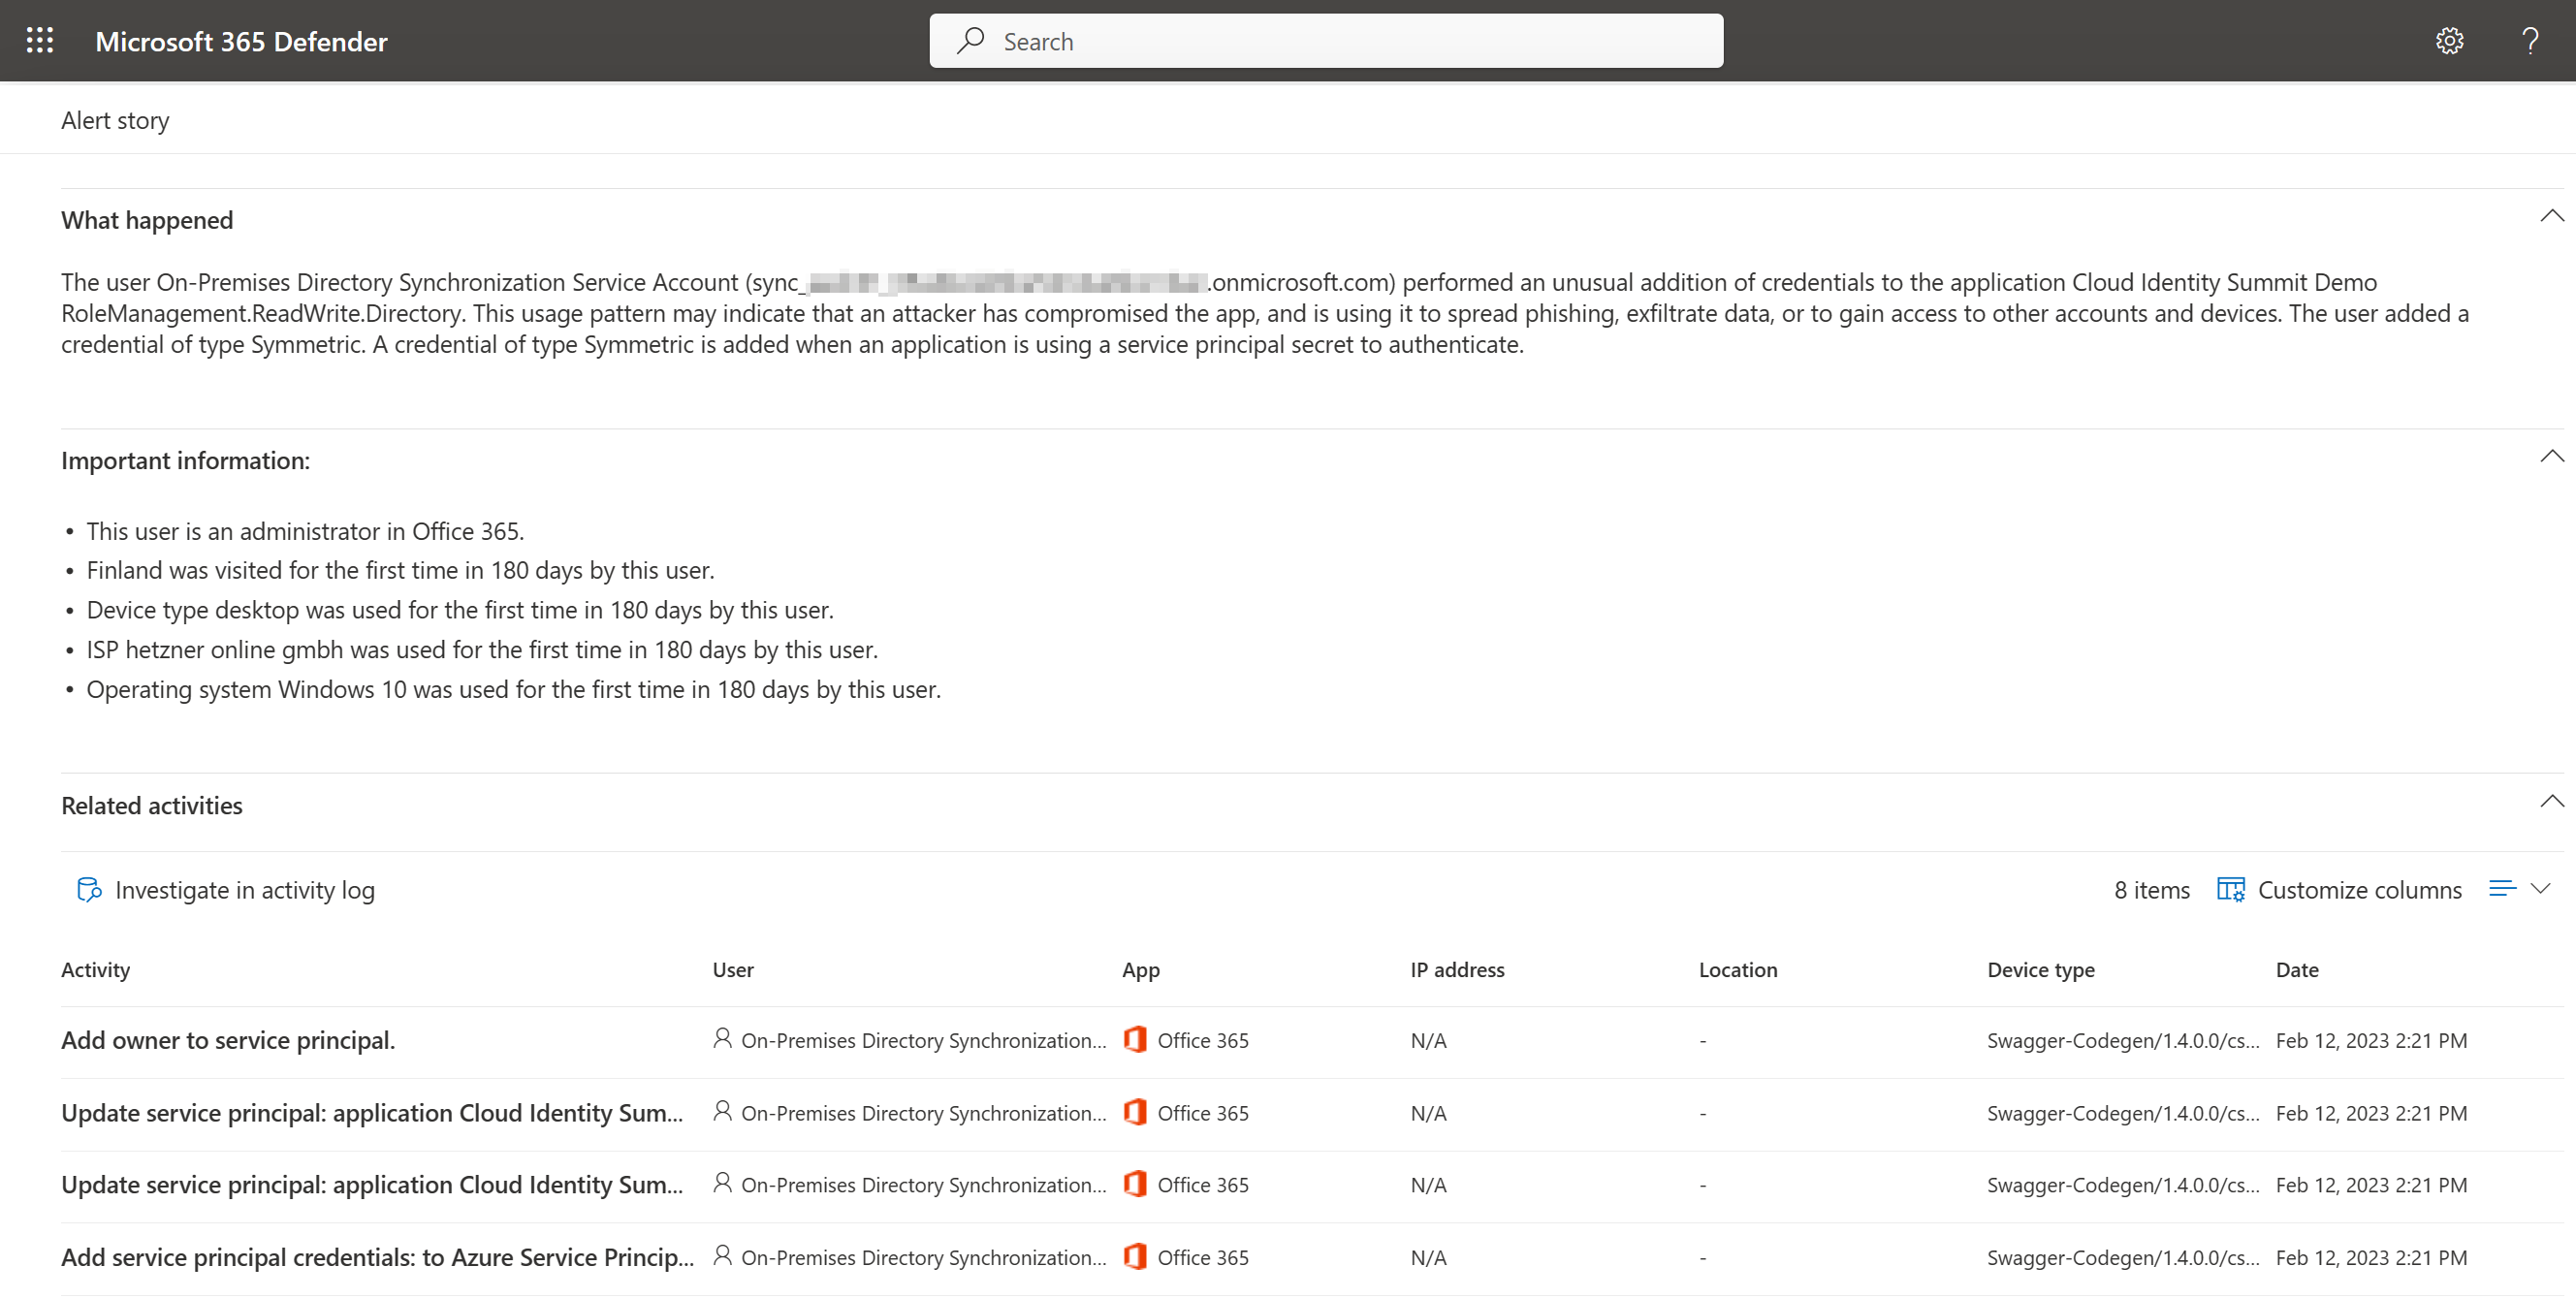Collapse the Related activities section
This screenshot has height=1298, width=2576.
(2552, 801)
